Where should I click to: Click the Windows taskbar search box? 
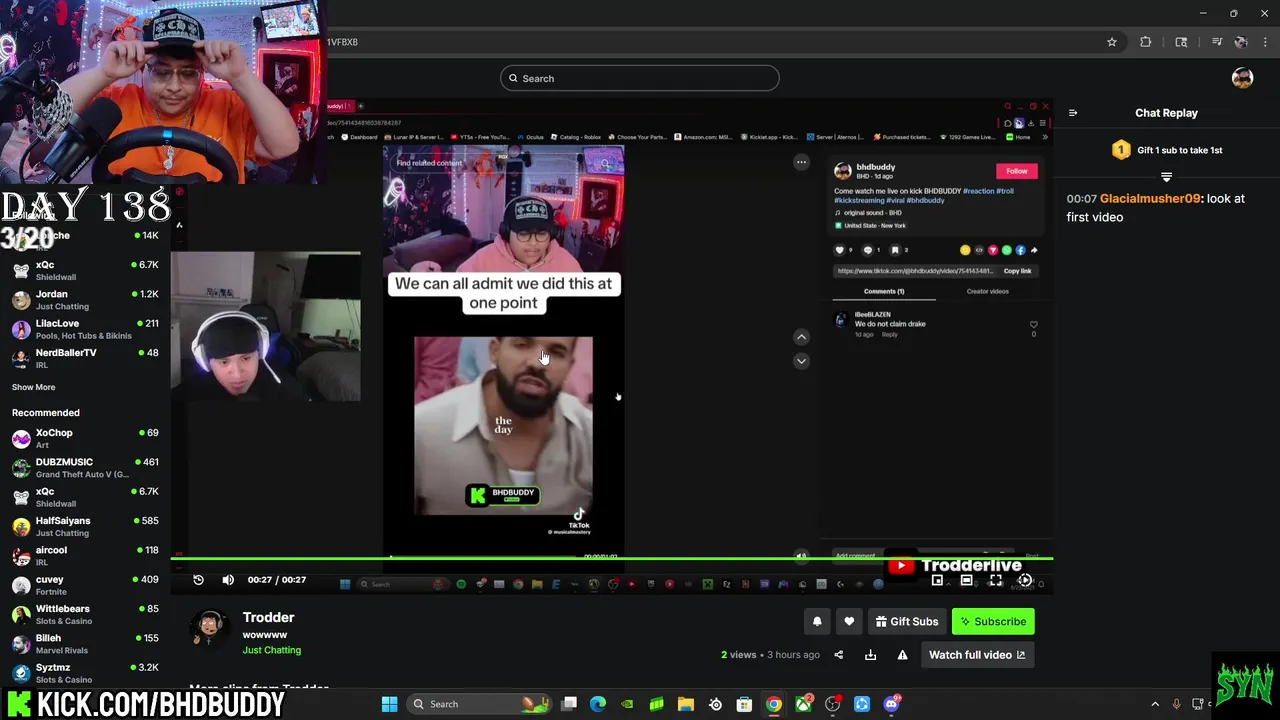click(x=481, y=704)
